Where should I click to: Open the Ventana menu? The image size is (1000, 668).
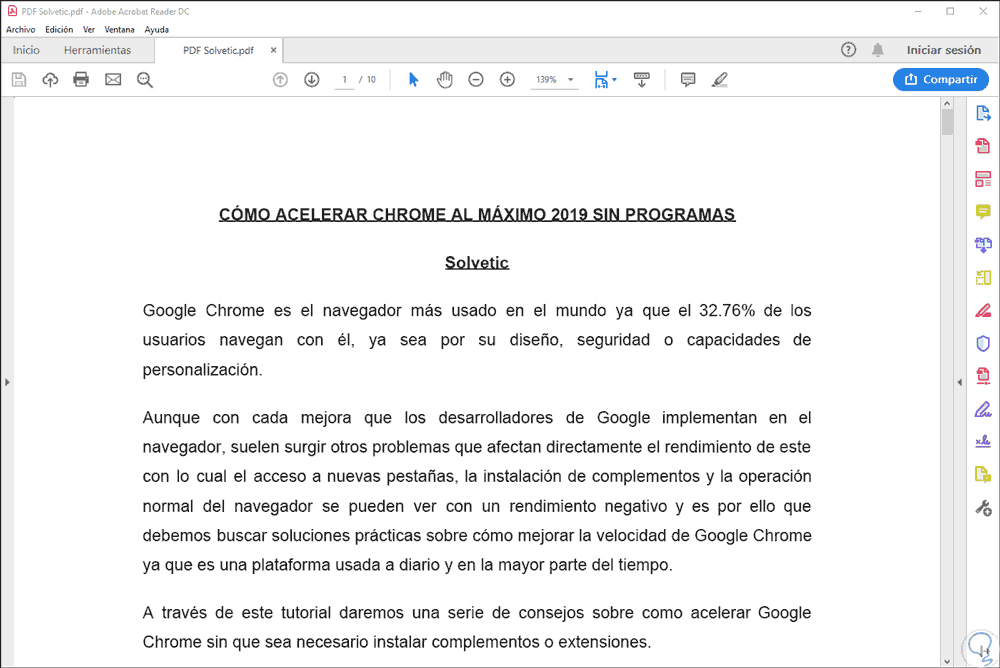click(x=119, y=29)
